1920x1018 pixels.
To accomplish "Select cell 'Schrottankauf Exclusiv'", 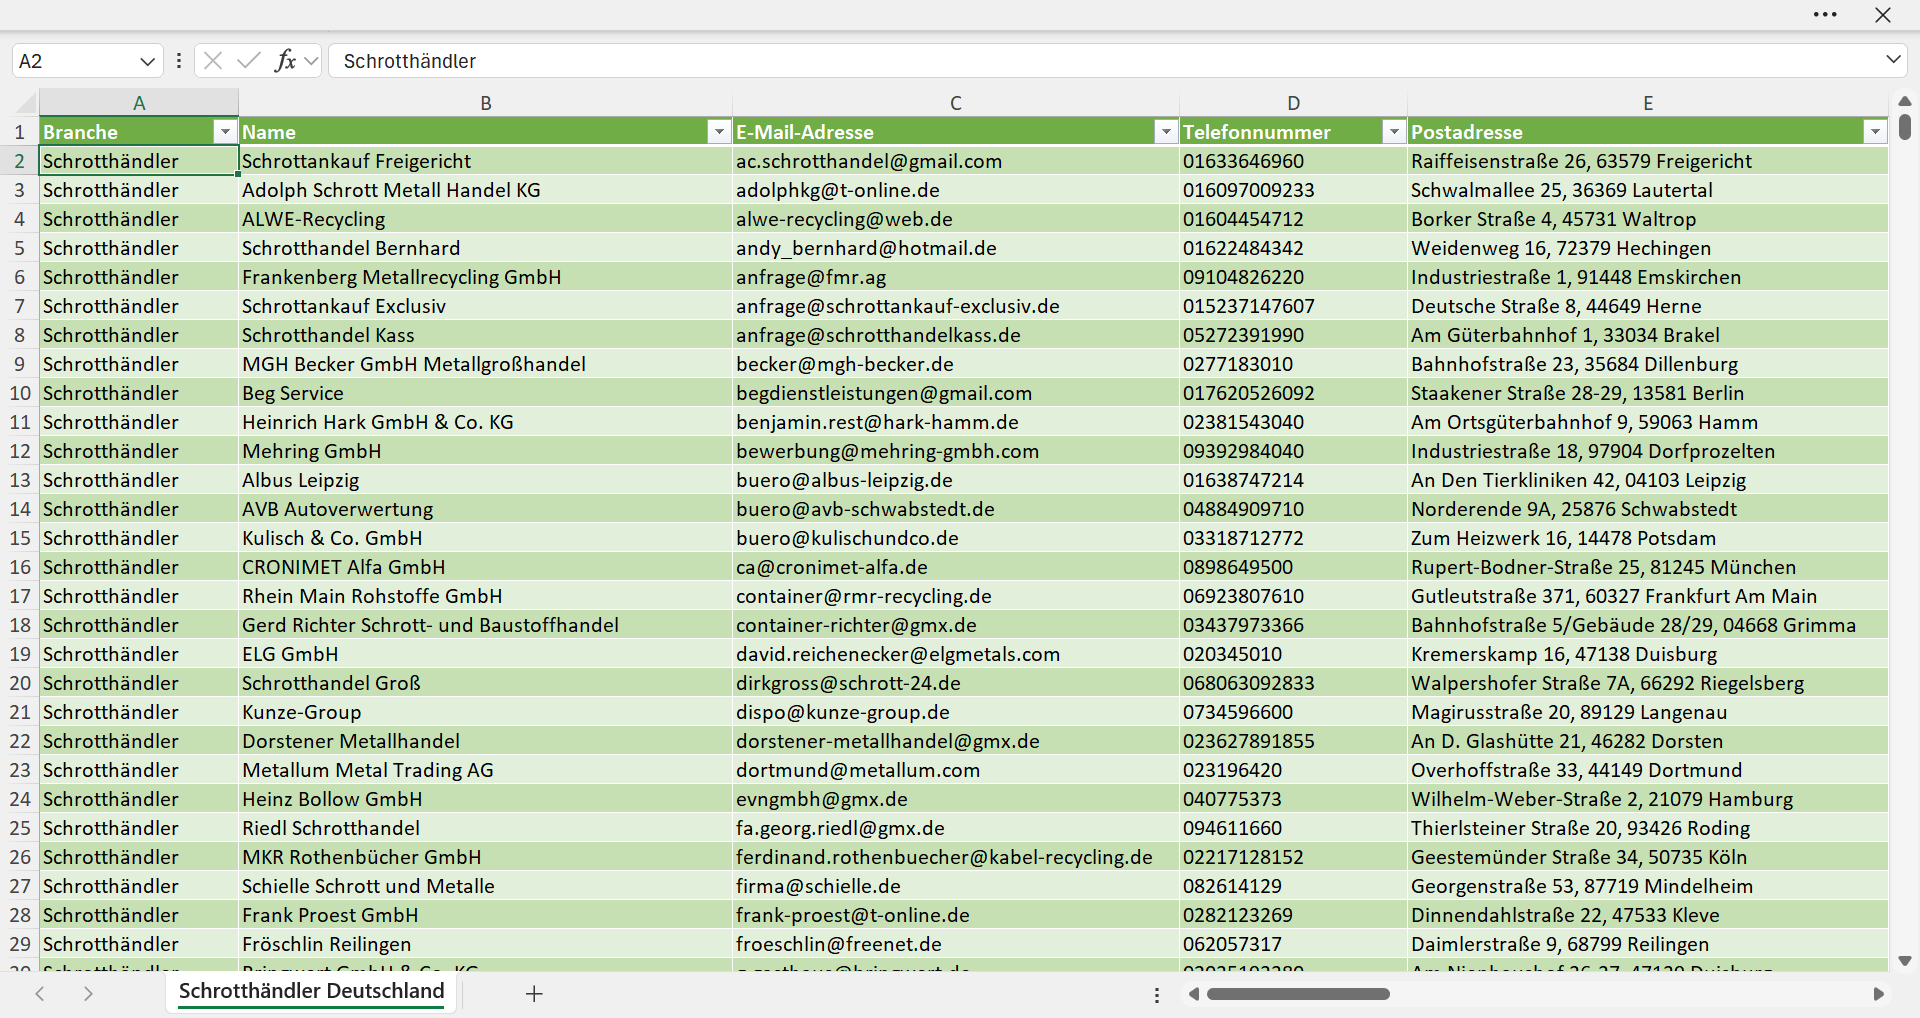I will tap(486, 306).
